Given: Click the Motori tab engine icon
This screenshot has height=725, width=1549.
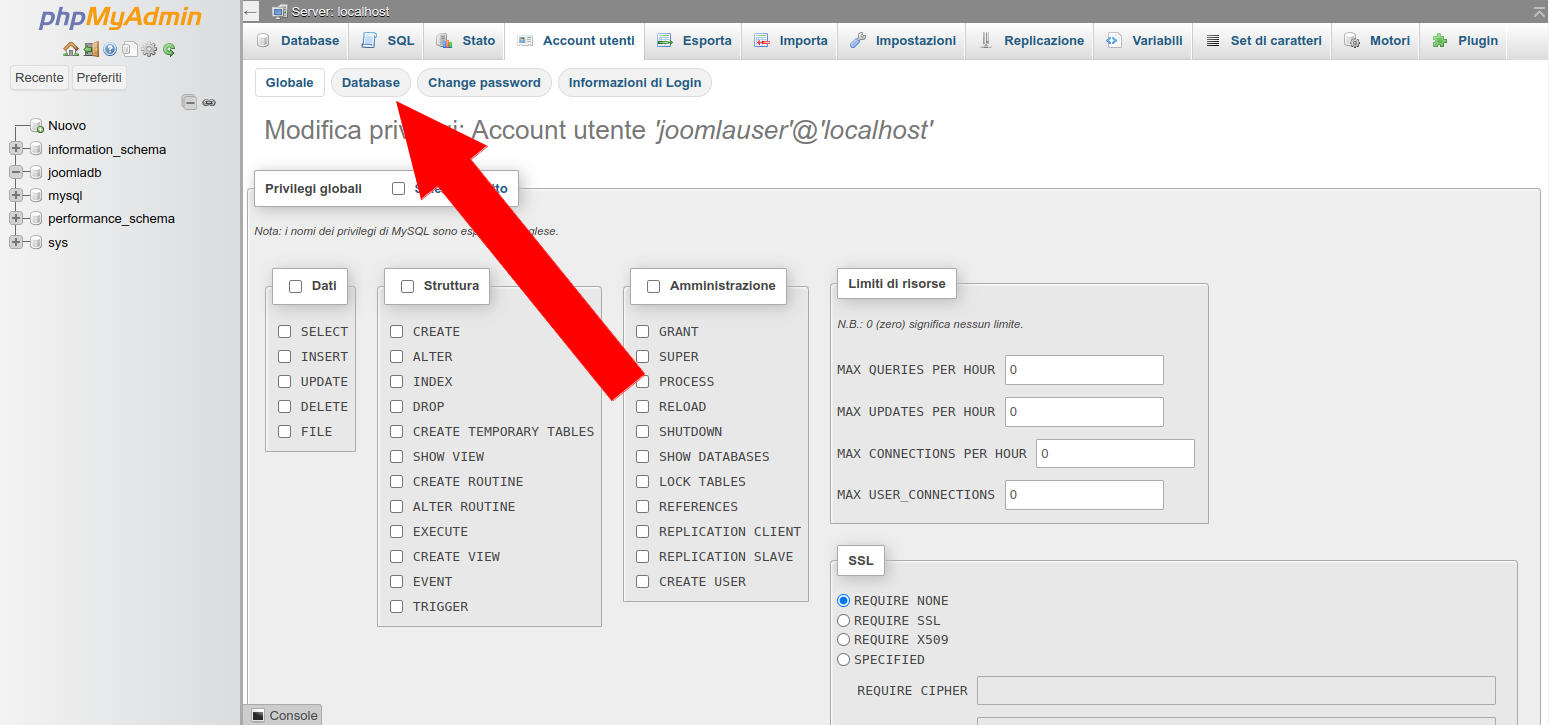Looking at the screenshot, I should 1352,41.
